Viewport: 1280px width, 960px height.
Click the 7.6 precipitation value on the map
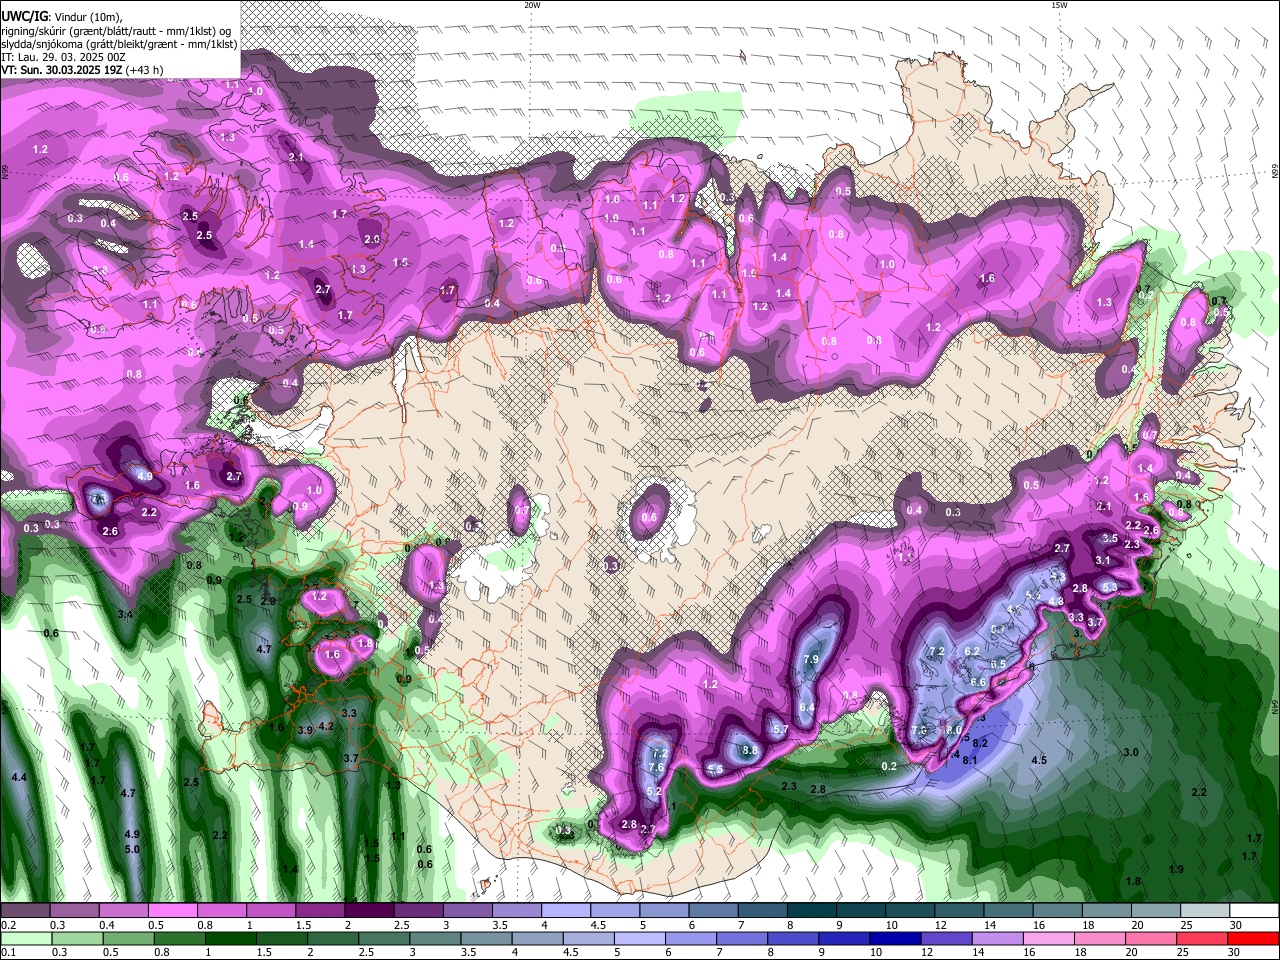click(656, 768)
